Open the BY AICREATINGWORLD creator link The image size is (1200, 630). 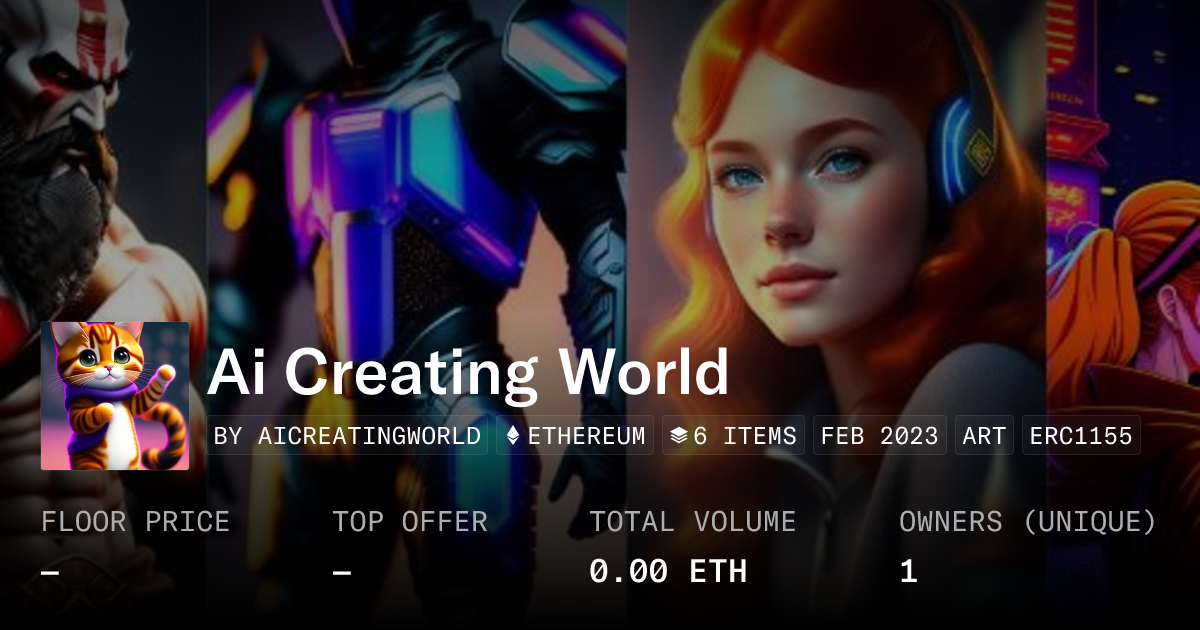click(347, 436)
